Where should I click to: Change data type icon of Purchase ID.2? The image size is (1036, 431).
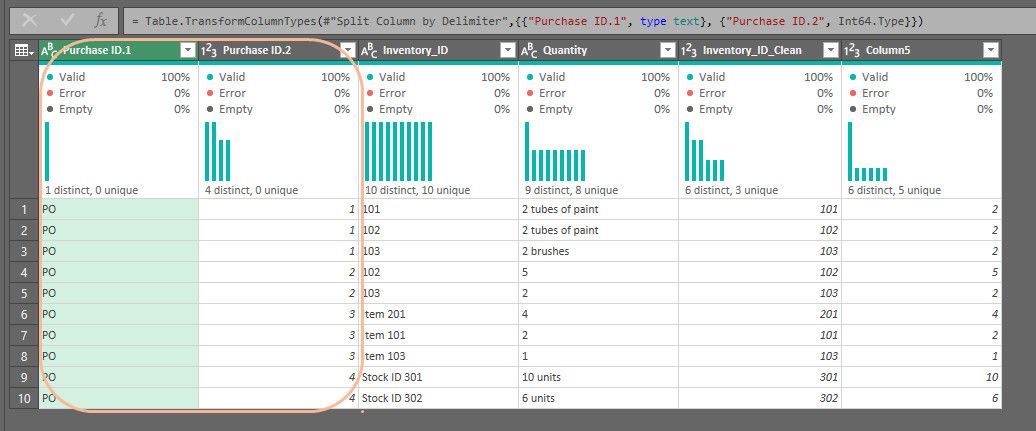209,50
